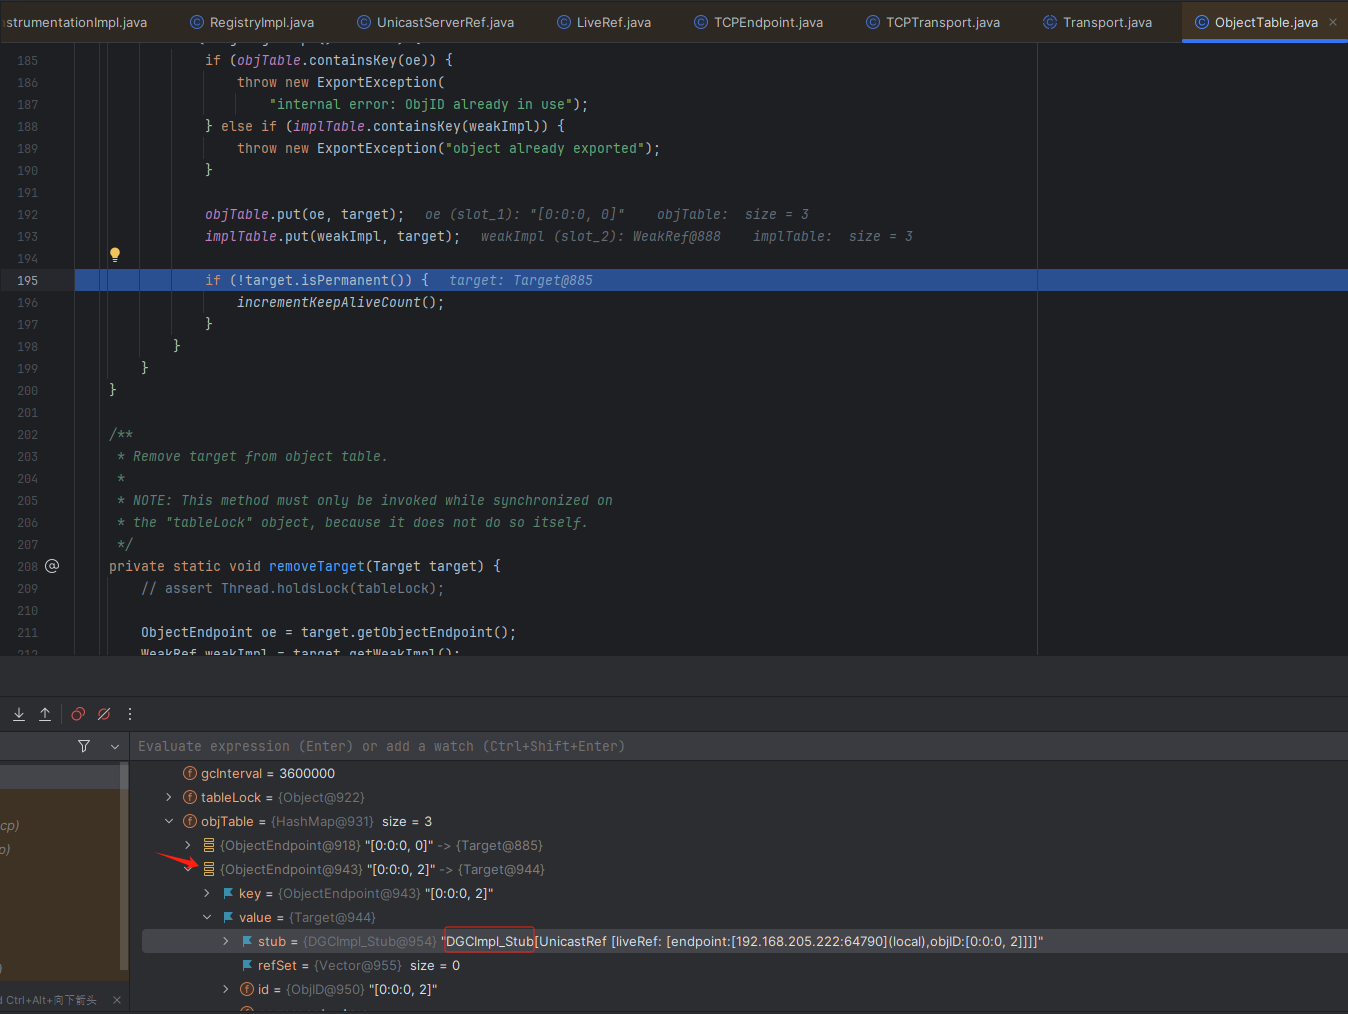Expand the key = ObjectEndpoint@943 node

point(207,893)
